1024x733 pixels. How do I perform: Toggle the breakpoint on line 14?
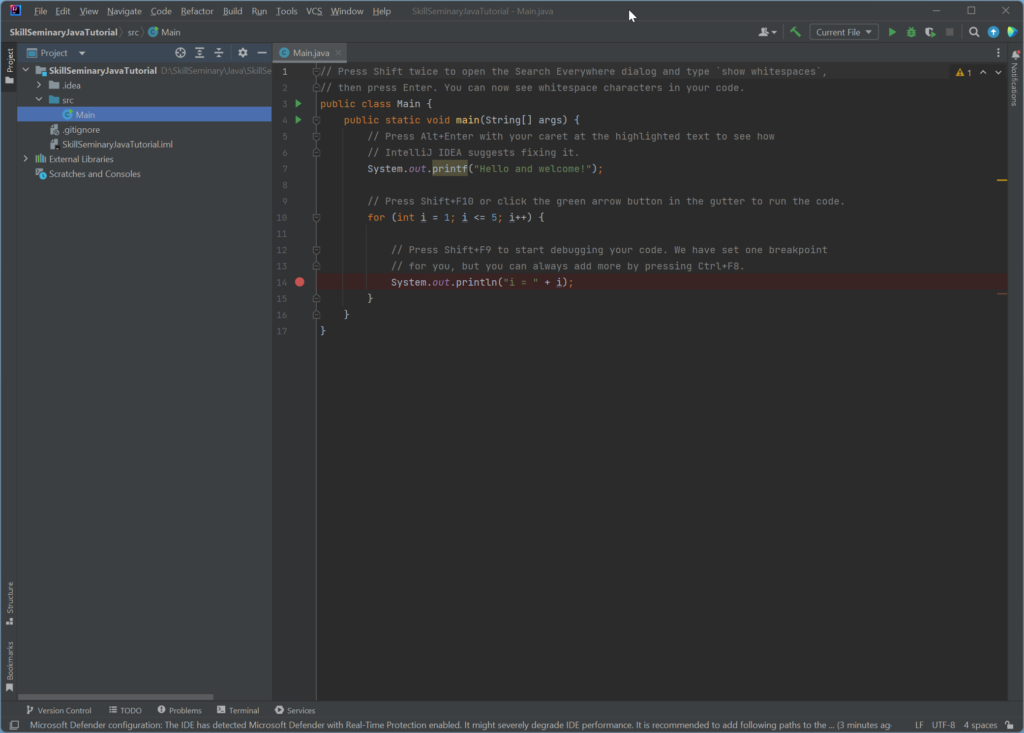pos(300,282)
